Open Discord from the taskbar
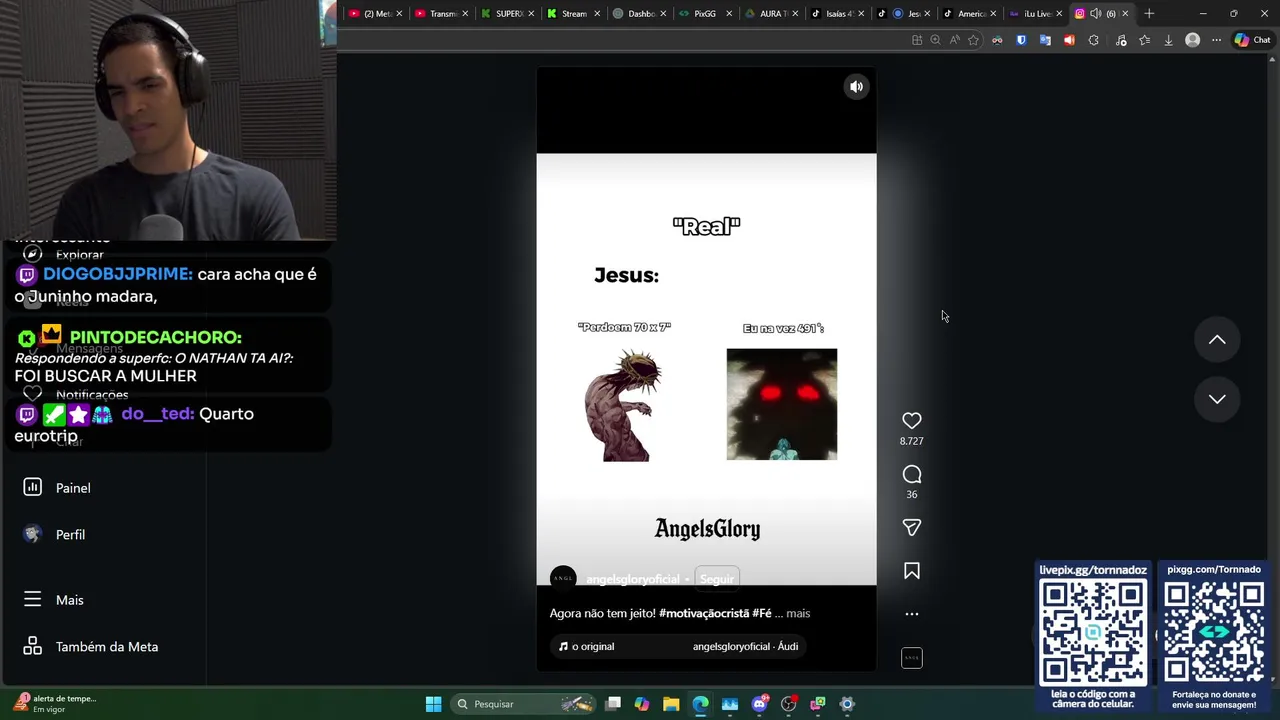Image resolution: width=1280 pixels, height=720 pixels. 759,704
